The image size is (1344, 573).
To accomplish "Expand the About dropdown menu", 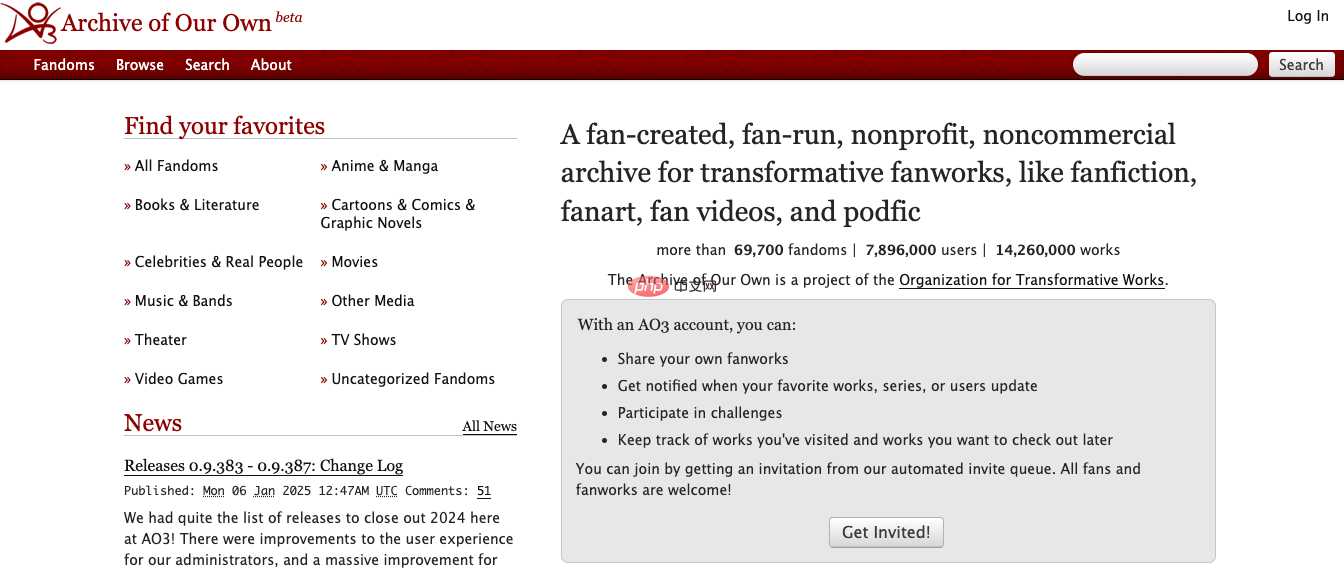I will pyautogui.click(x=271, y=65).
